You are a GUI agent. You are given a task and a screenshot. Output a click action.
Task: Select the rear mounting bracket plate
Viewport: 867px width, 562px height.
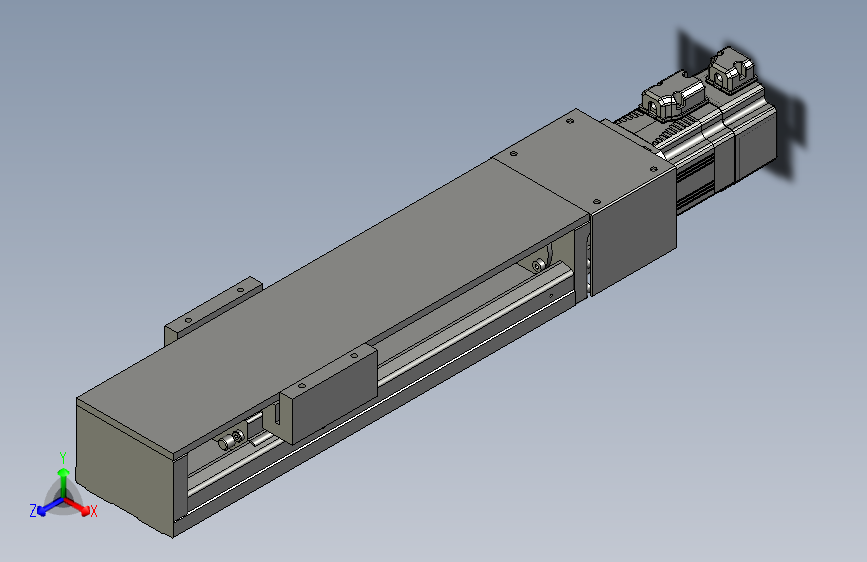coord(213,310)
